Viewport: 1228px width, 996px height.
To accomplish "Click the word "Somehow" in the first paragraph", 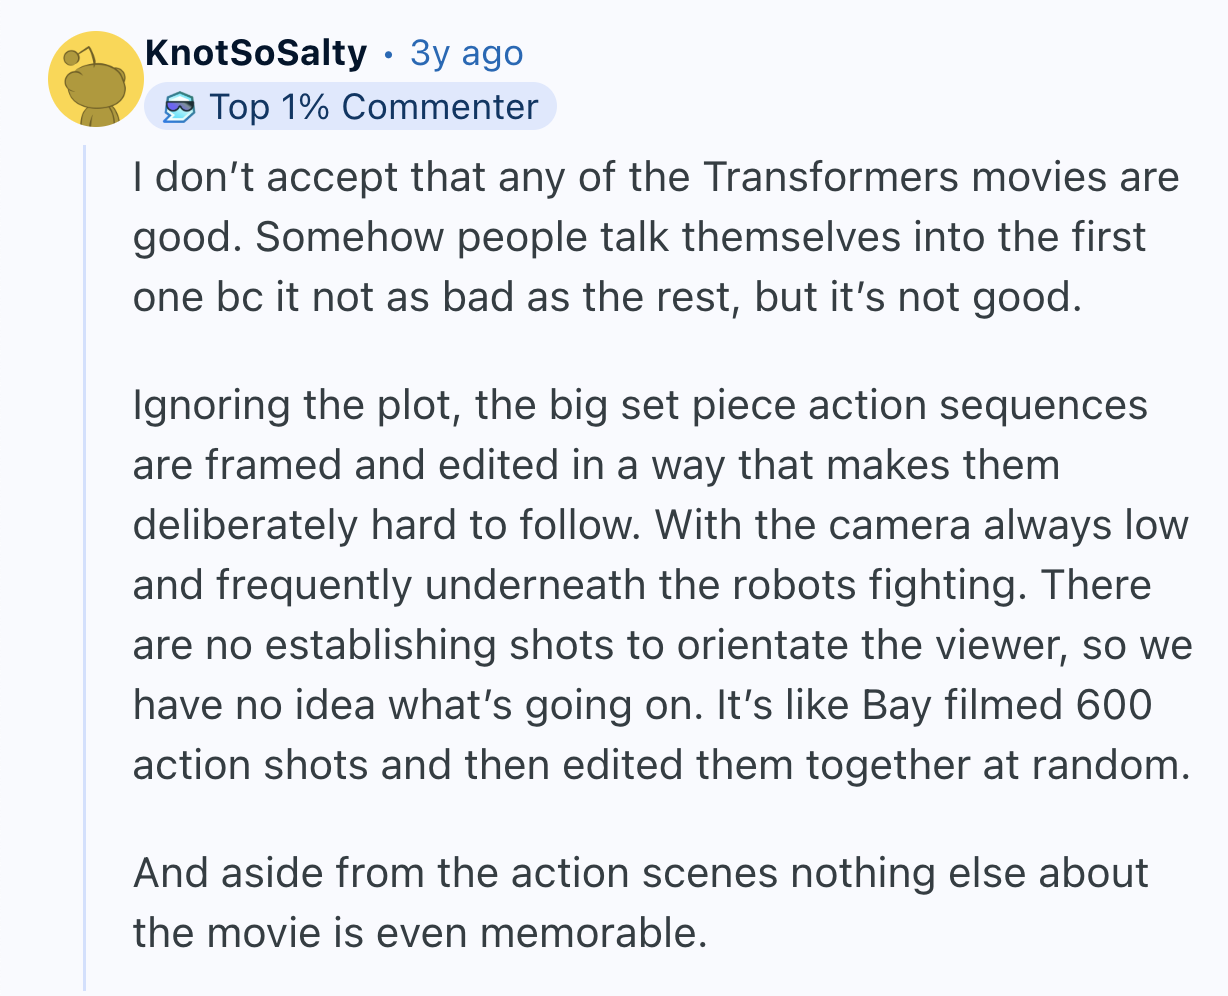I will coord(332,238).
